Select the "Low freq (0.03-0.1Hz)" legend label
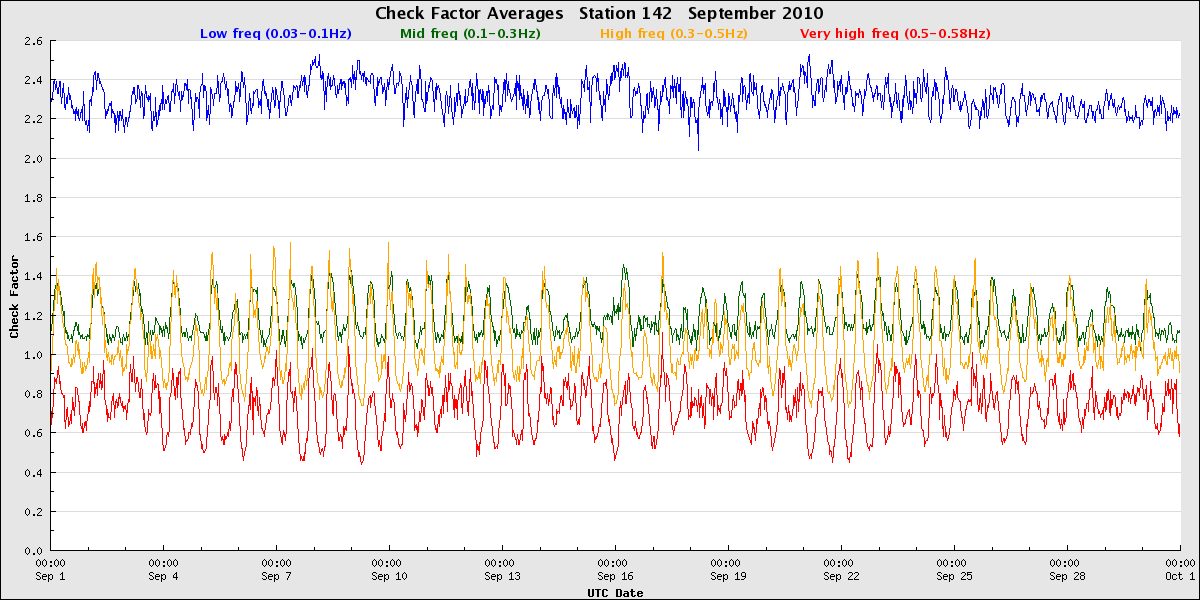 pos(276,33)
